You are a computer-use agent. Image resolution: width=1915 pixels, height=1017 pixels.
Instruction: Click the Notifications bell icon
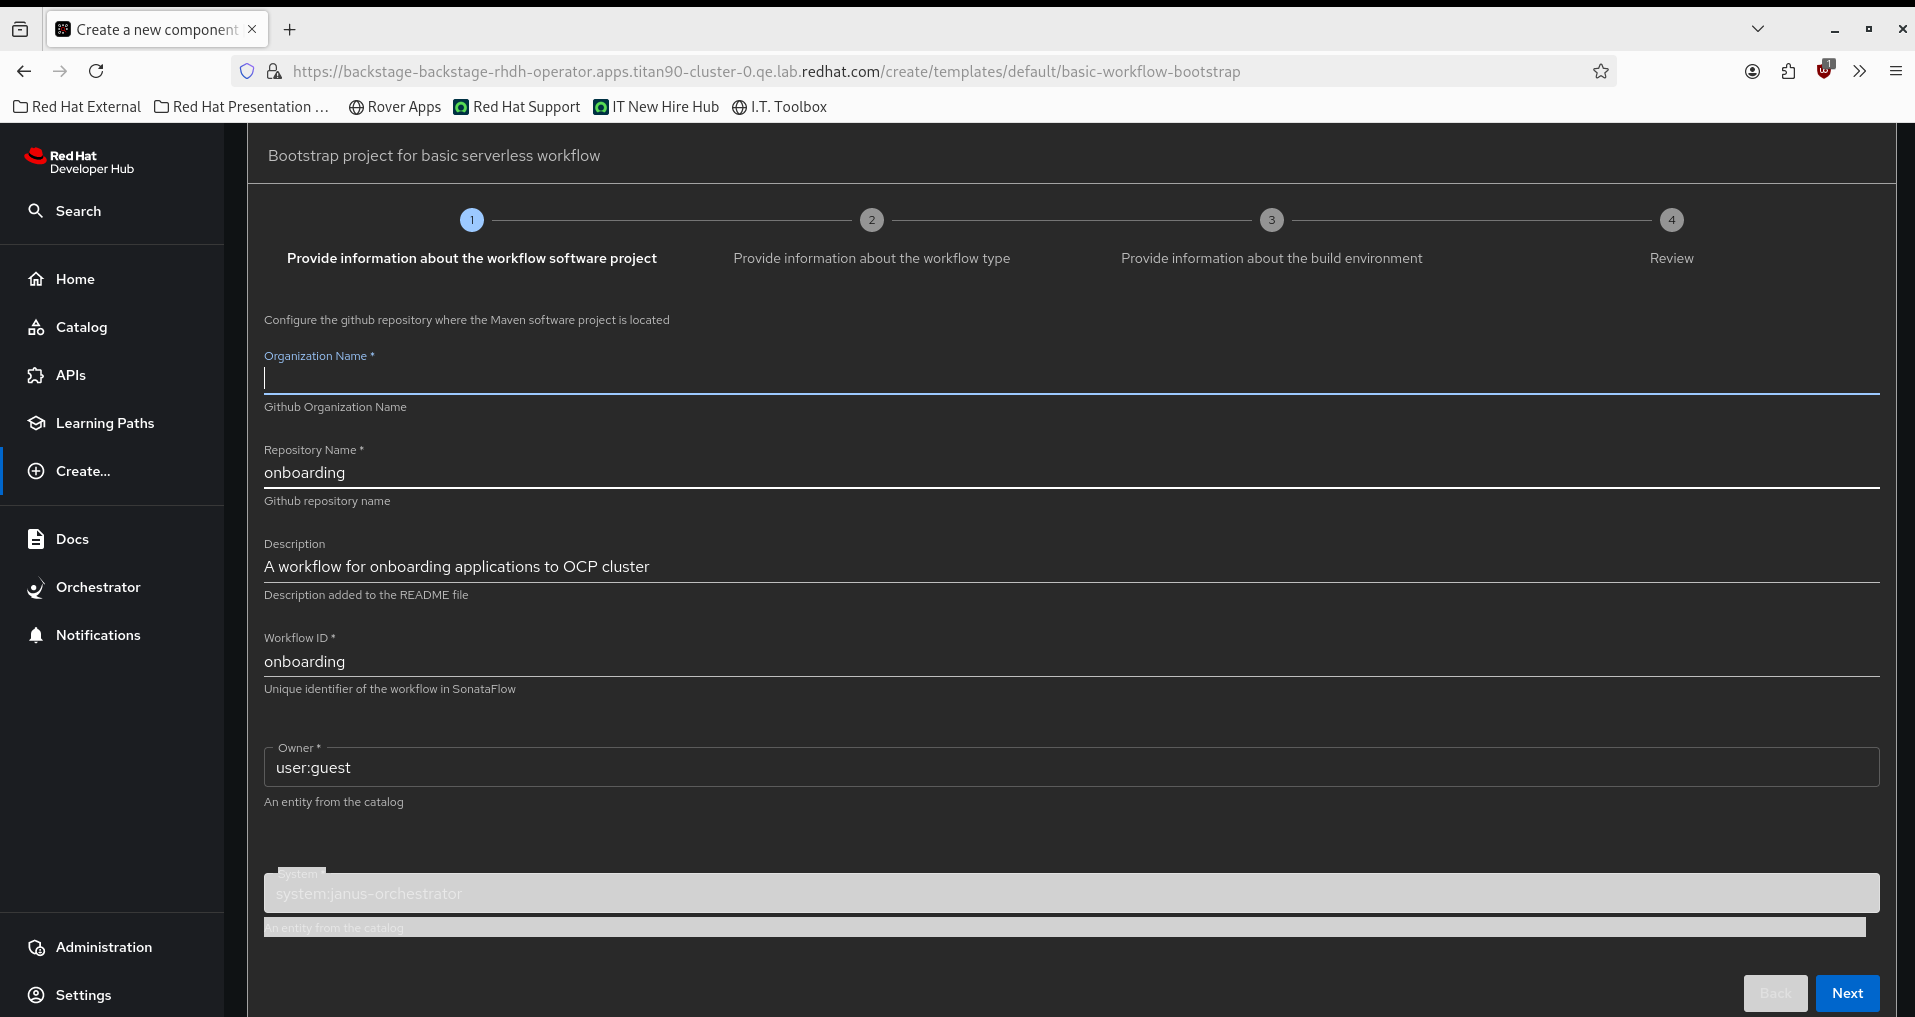(x=36, y=635)
